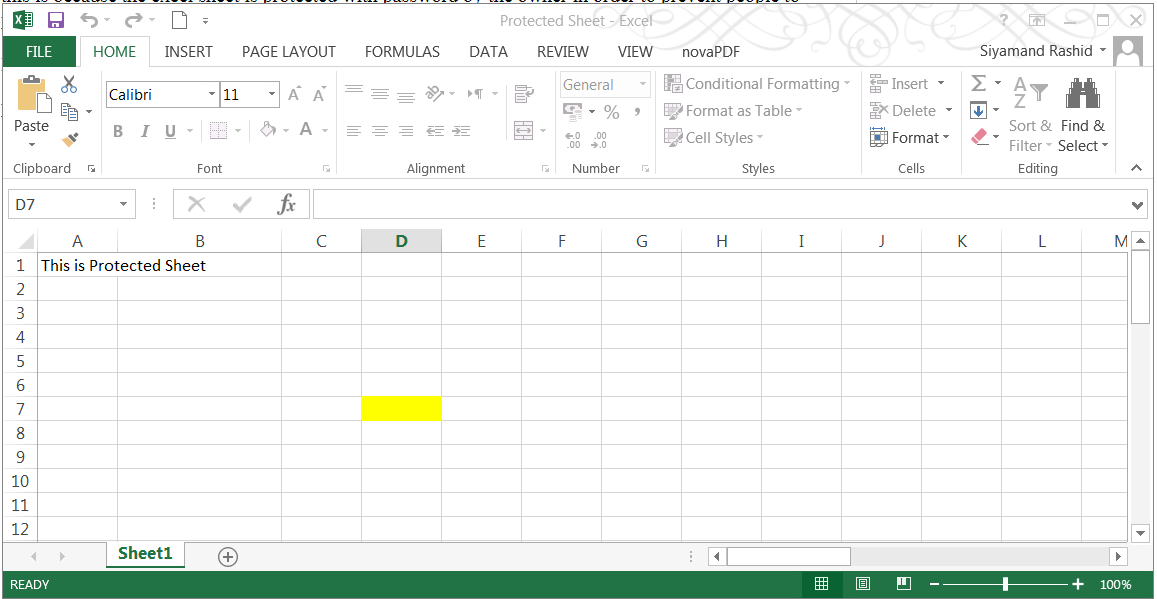Click the AutoSum sigma icon
The height and width of the screenshot is (599, 1157).
coord(978,83)
